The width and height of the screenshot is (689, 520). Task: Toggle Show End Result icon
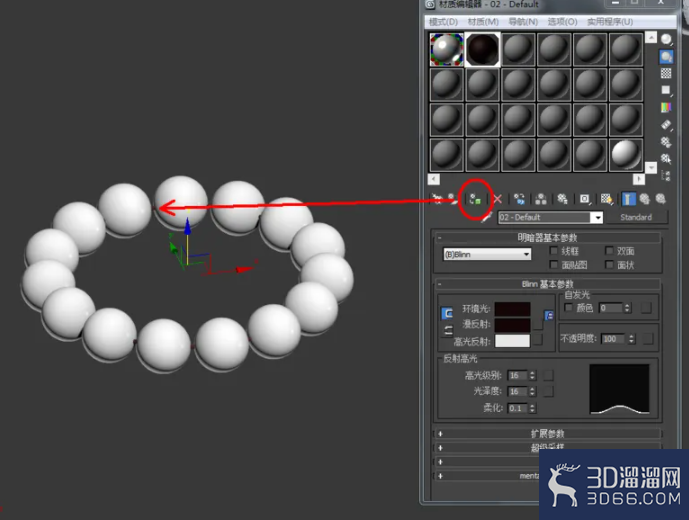[x=628, y=199]
